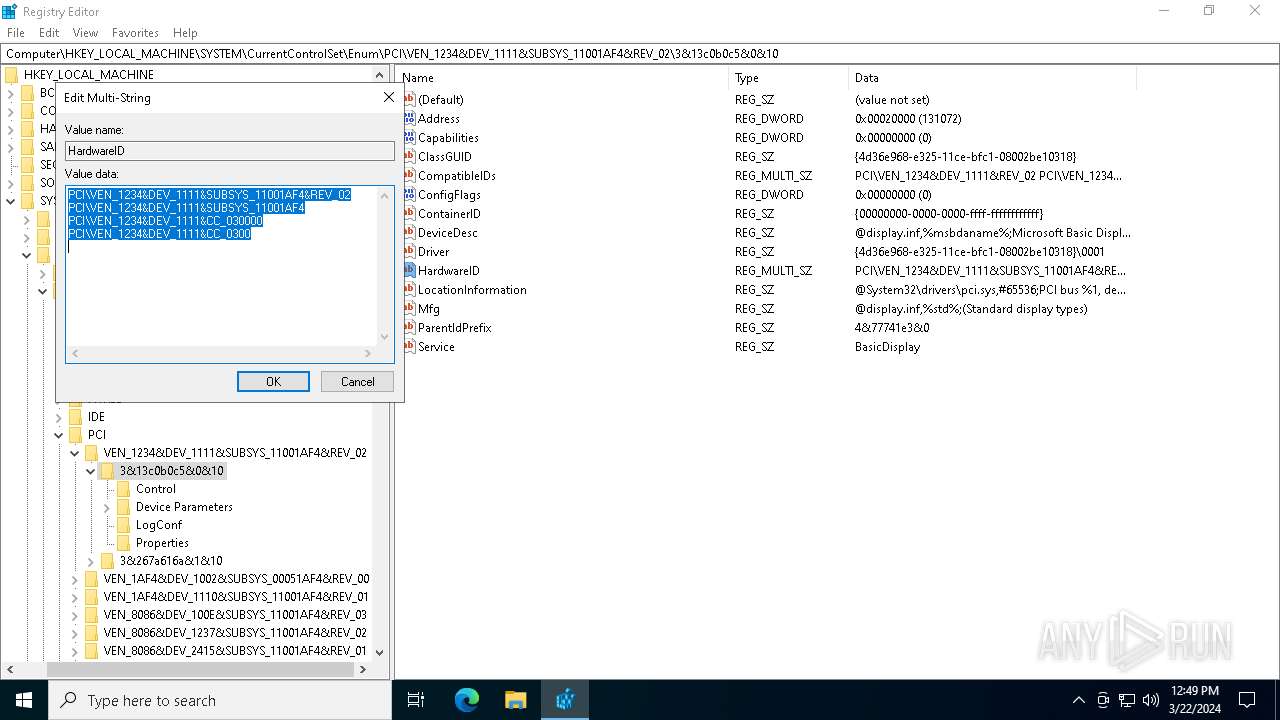Click the Driver value icon

[409, 251]
